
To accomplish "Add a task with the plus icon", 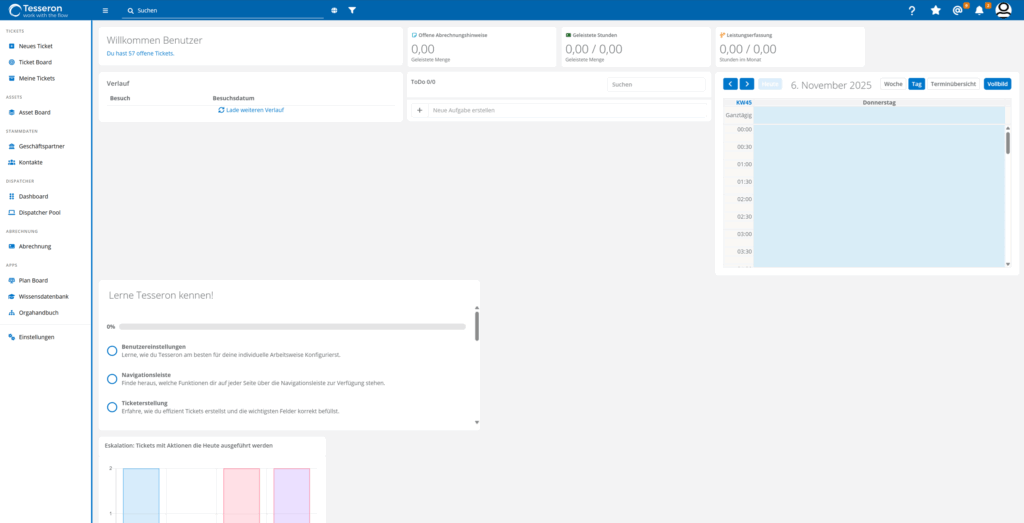I will point(419,110).
